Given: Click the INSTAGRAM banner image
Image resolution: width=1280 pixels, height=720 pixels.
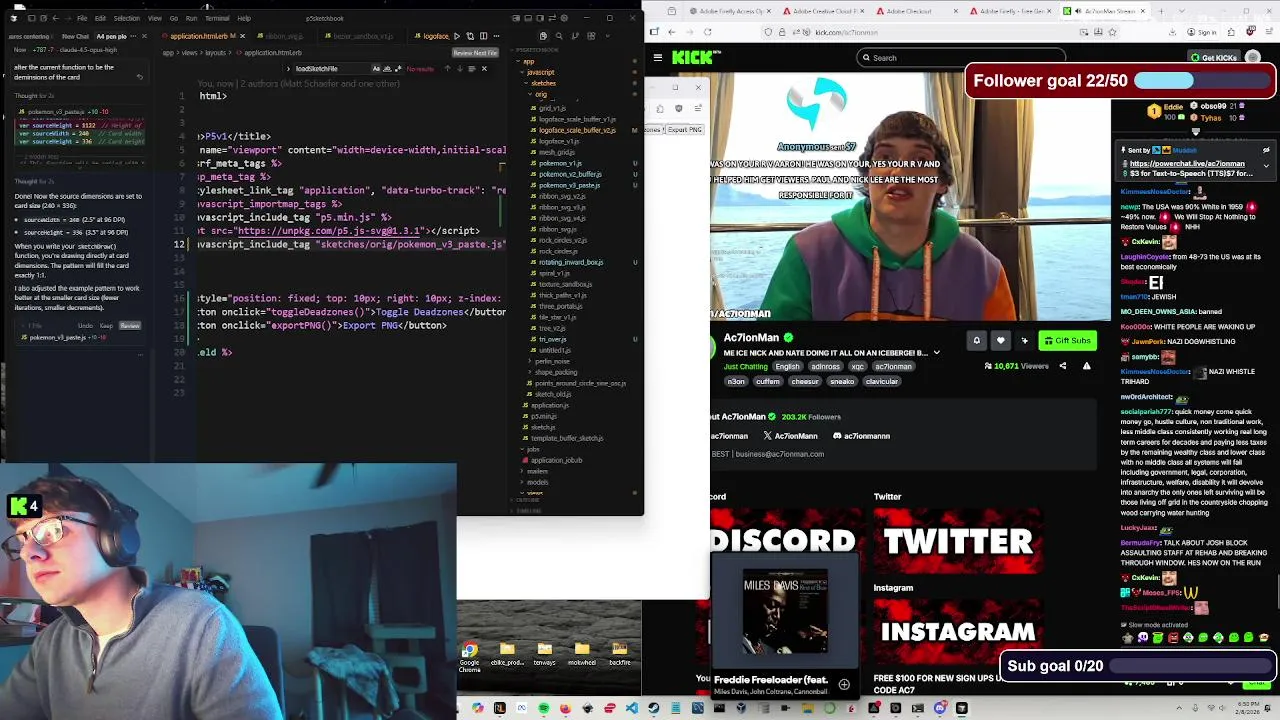Looking at the screenshot, I should (x=957, y=632).
